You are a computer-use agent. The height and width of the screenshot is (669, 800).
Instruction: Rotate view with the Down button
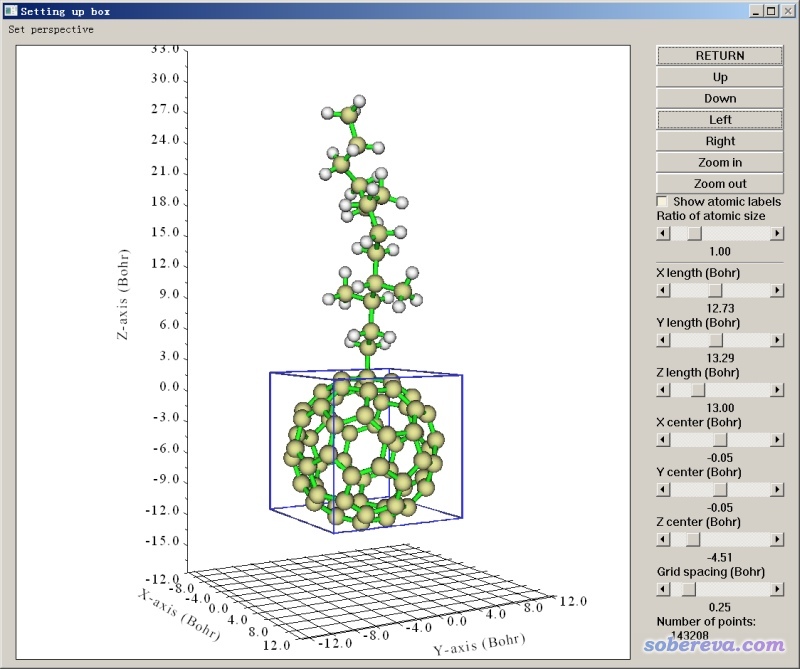click(719, 98)
